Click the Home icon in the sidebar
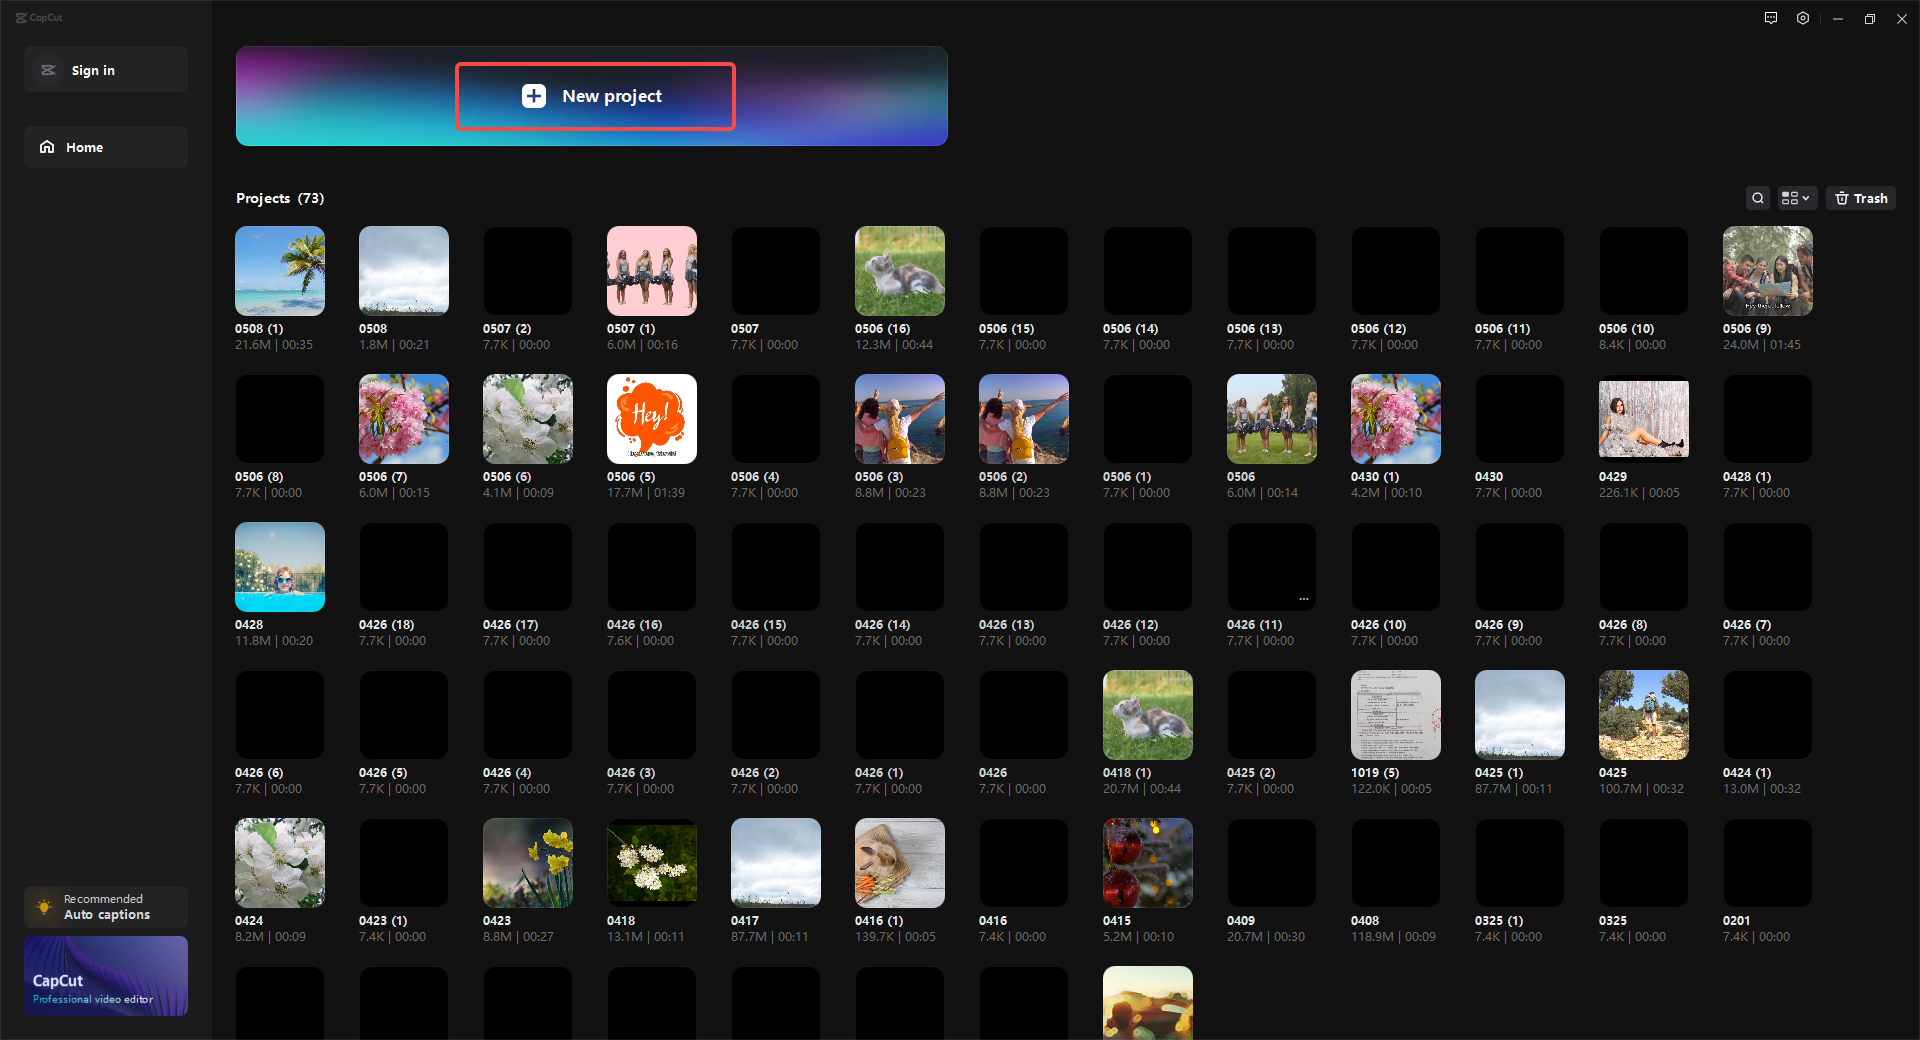The image size is (1920, 1040). 47,147
